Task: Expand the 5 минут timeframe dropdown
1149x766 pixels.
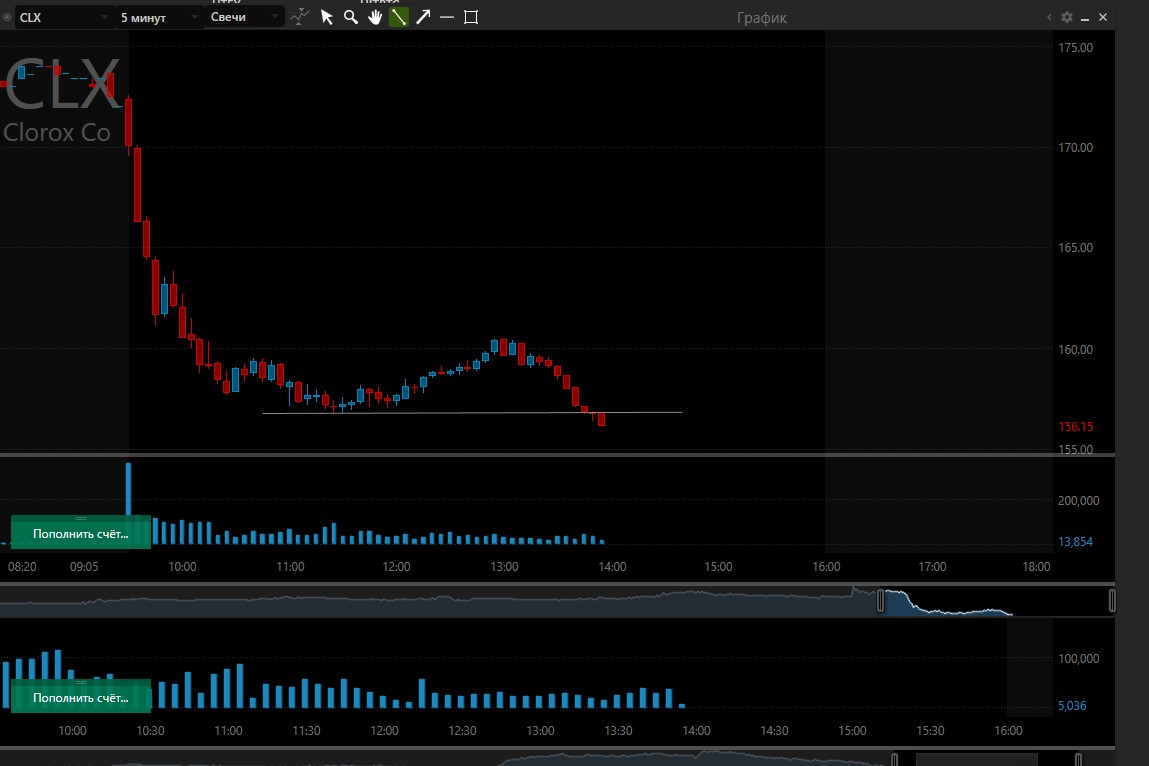Action: pos(158,17)
